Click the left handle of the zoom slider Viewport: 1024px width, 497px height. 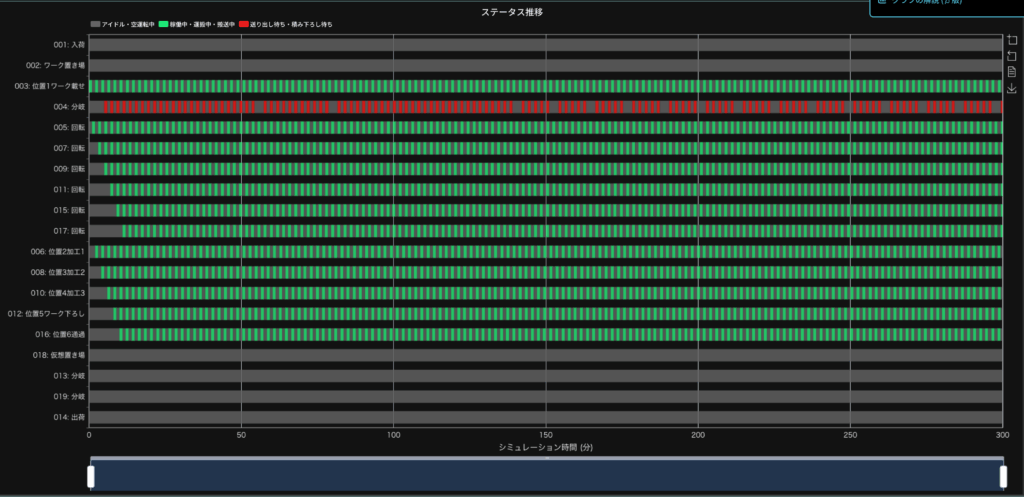click(91, 476)
